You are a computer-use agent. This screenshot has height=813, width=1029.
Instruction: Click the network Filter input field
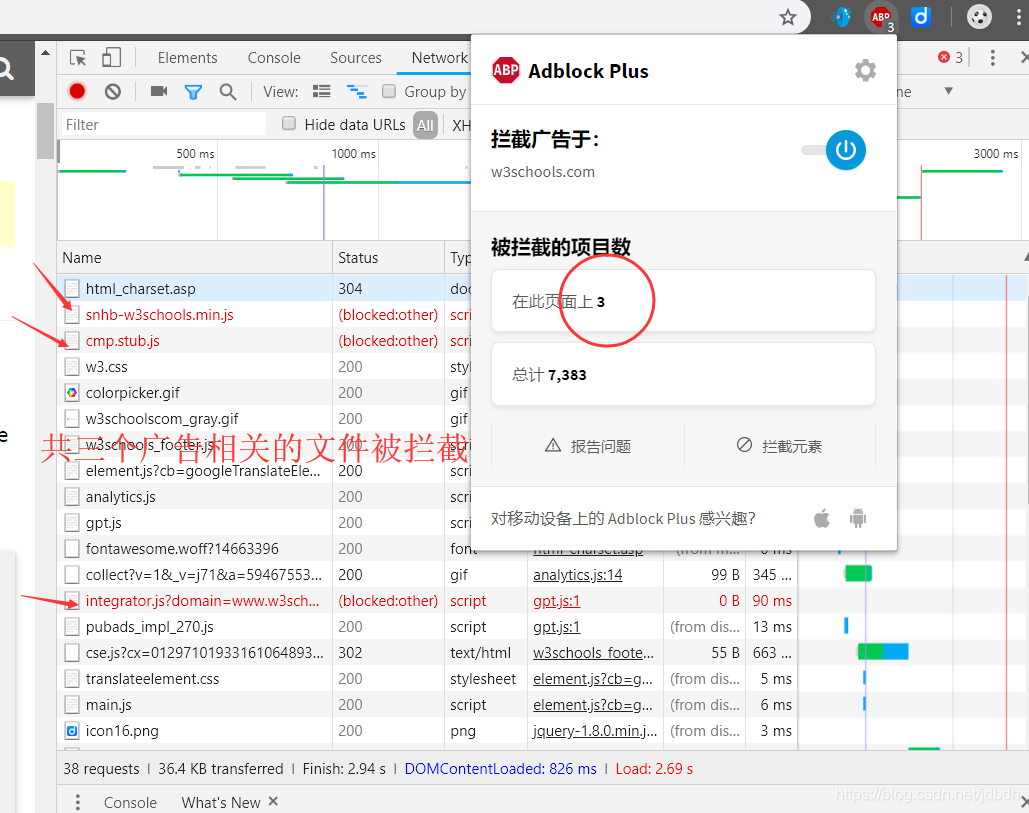[164, 125]
